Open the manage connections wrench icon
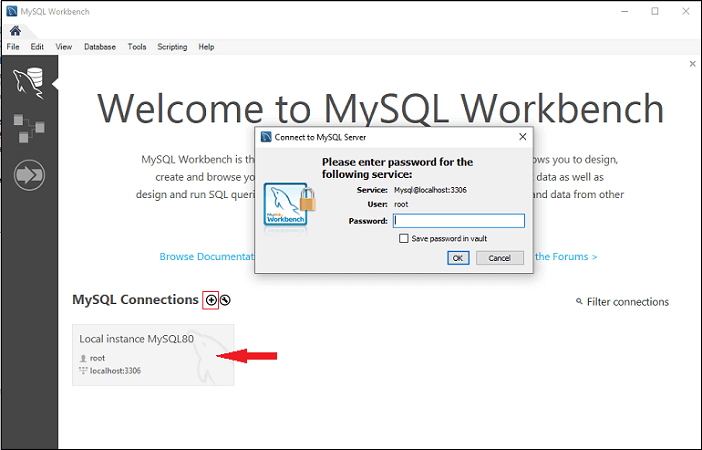 (x=225, y=300)
